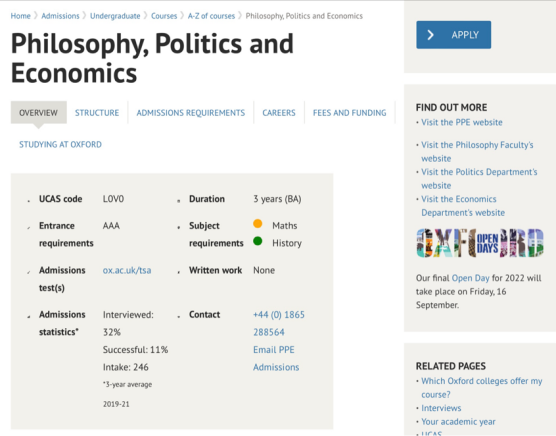Click the Open Day text link
Screen dimensions: 556x436
click(x=471, y=278)
